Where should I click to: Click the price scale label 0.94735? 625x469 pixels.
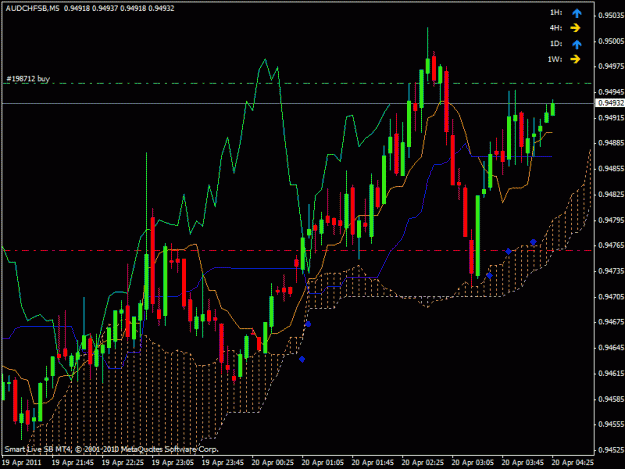point(611,271)
